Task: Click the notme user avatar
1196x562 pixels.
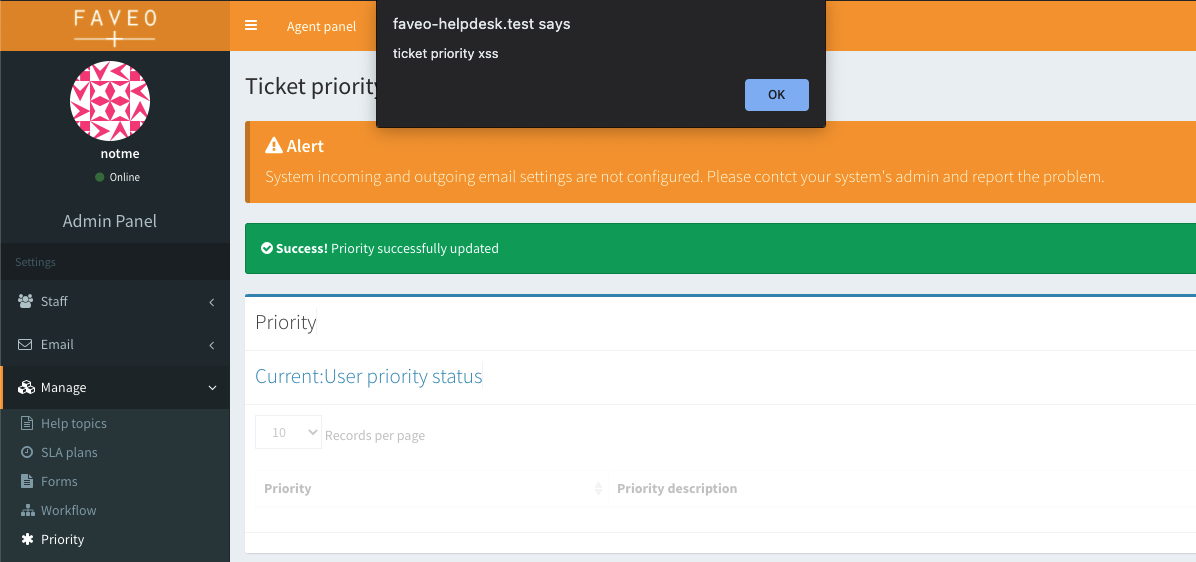Action: (110, 101)
